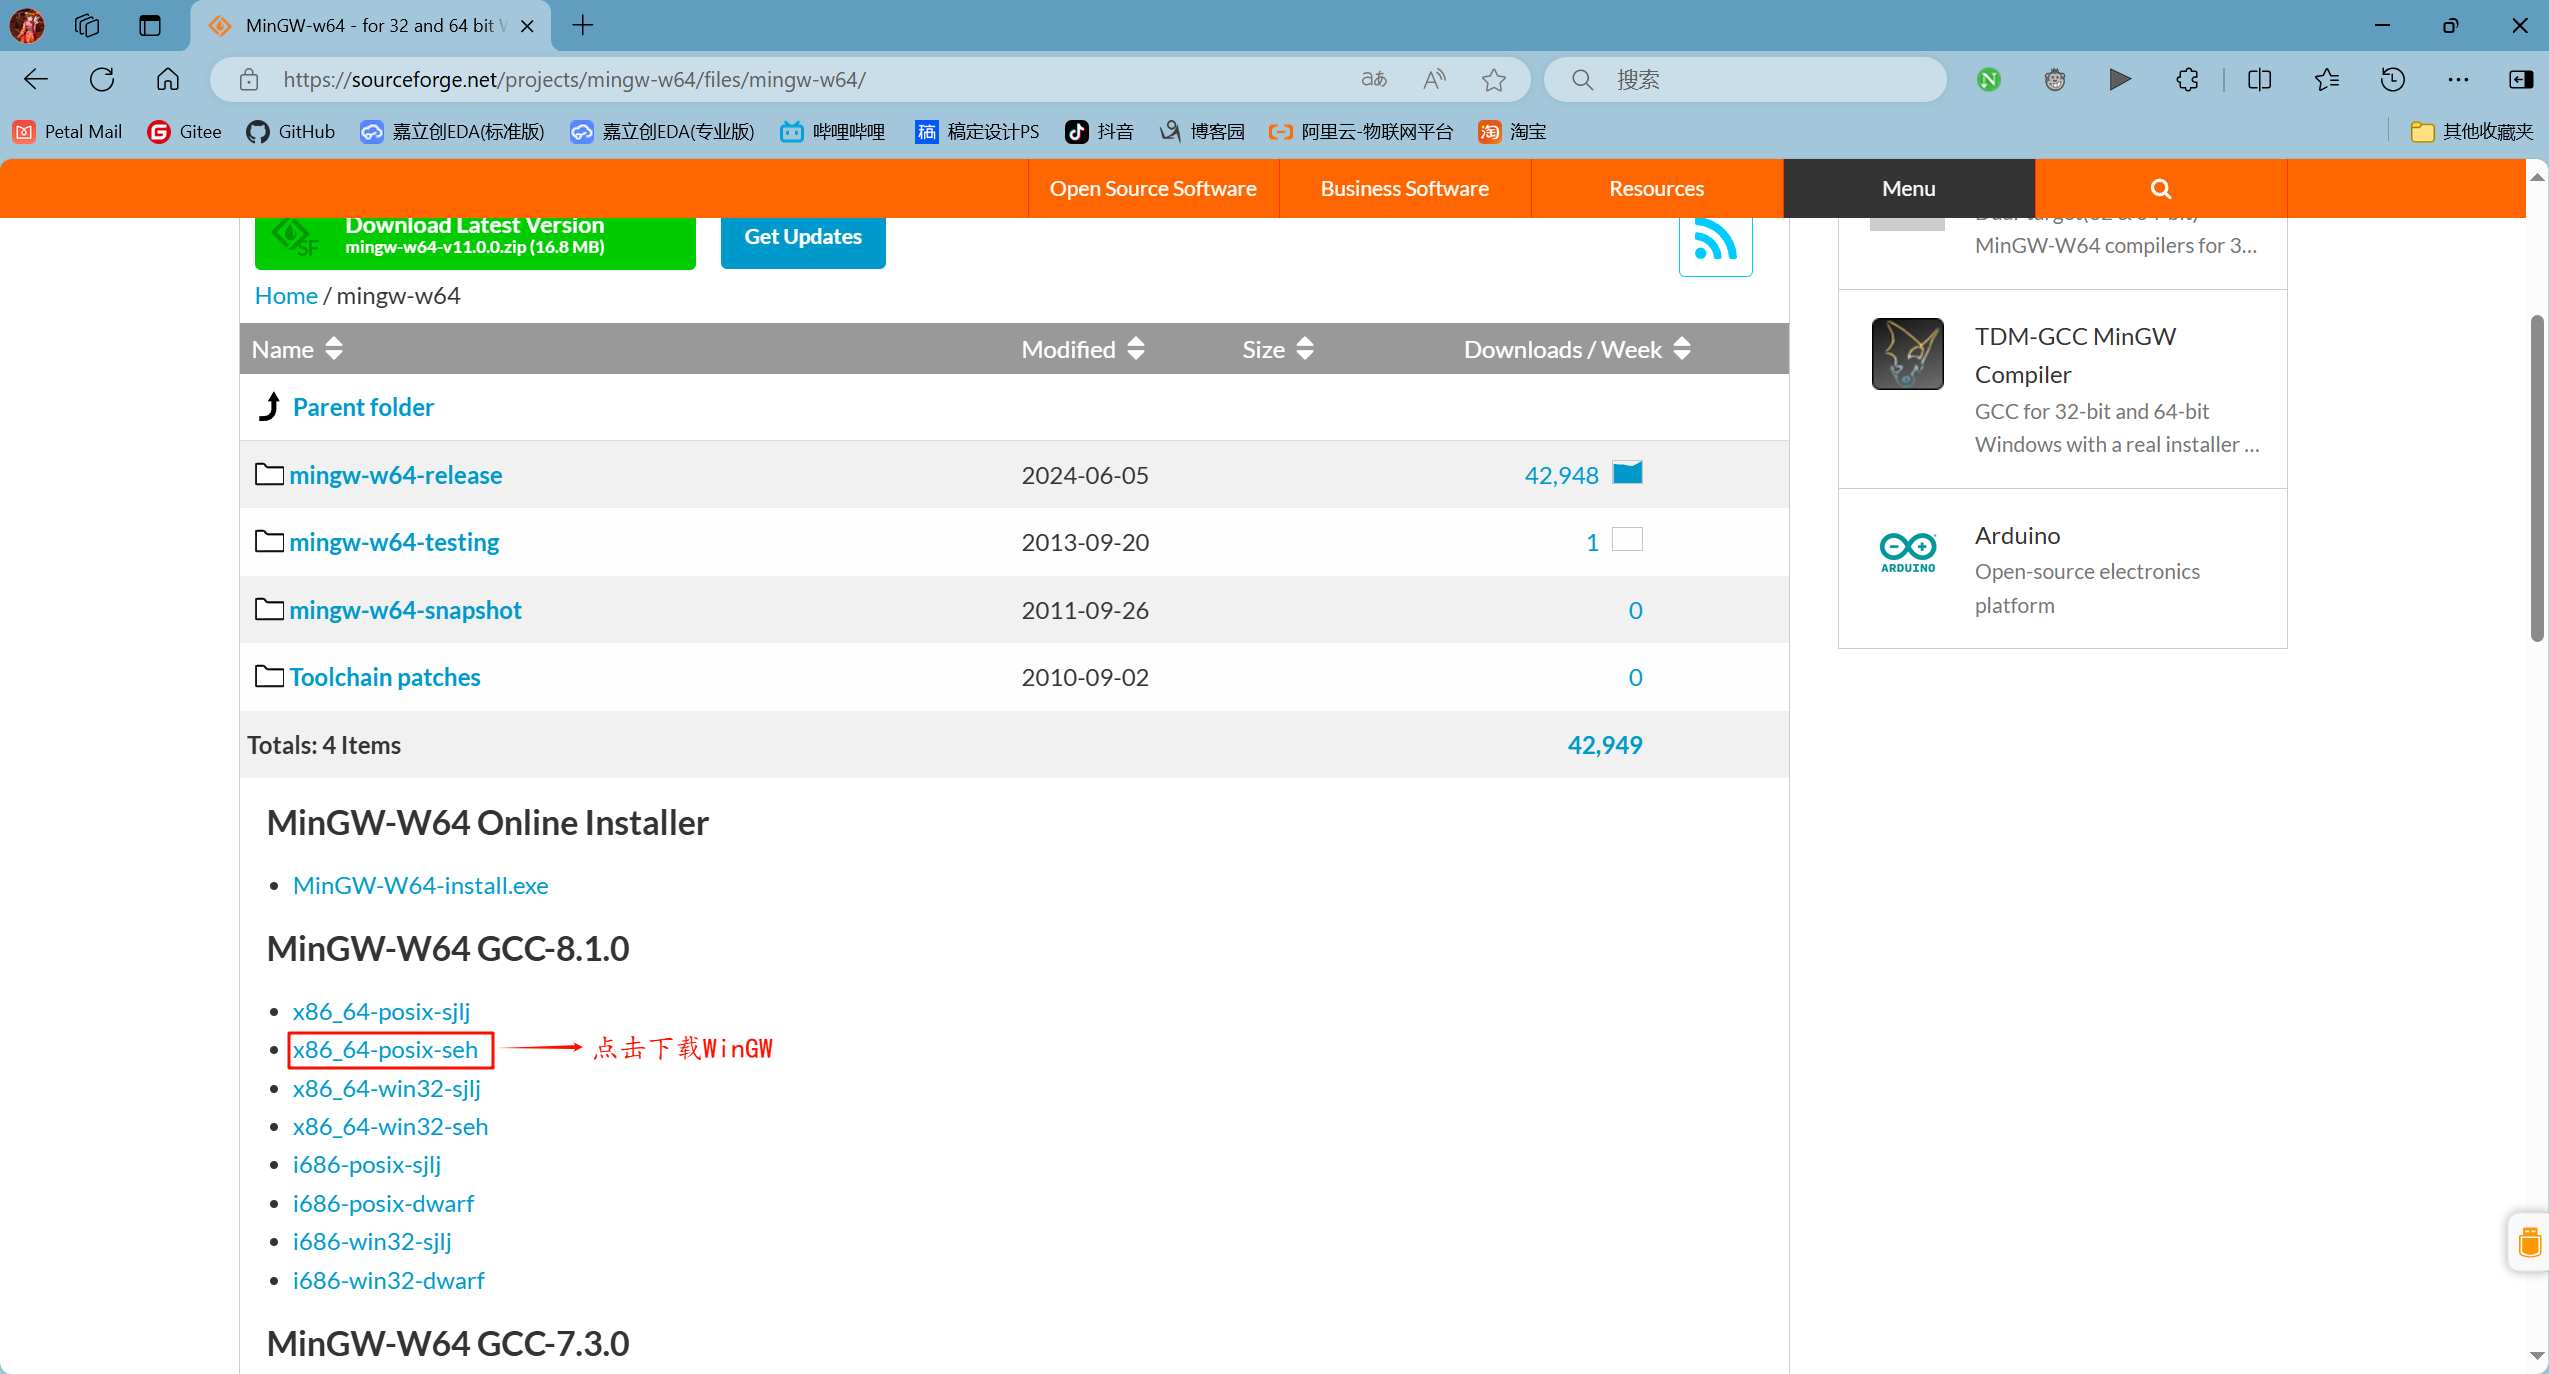Download x86_64-win32-seh build

tap(390, 1127)
